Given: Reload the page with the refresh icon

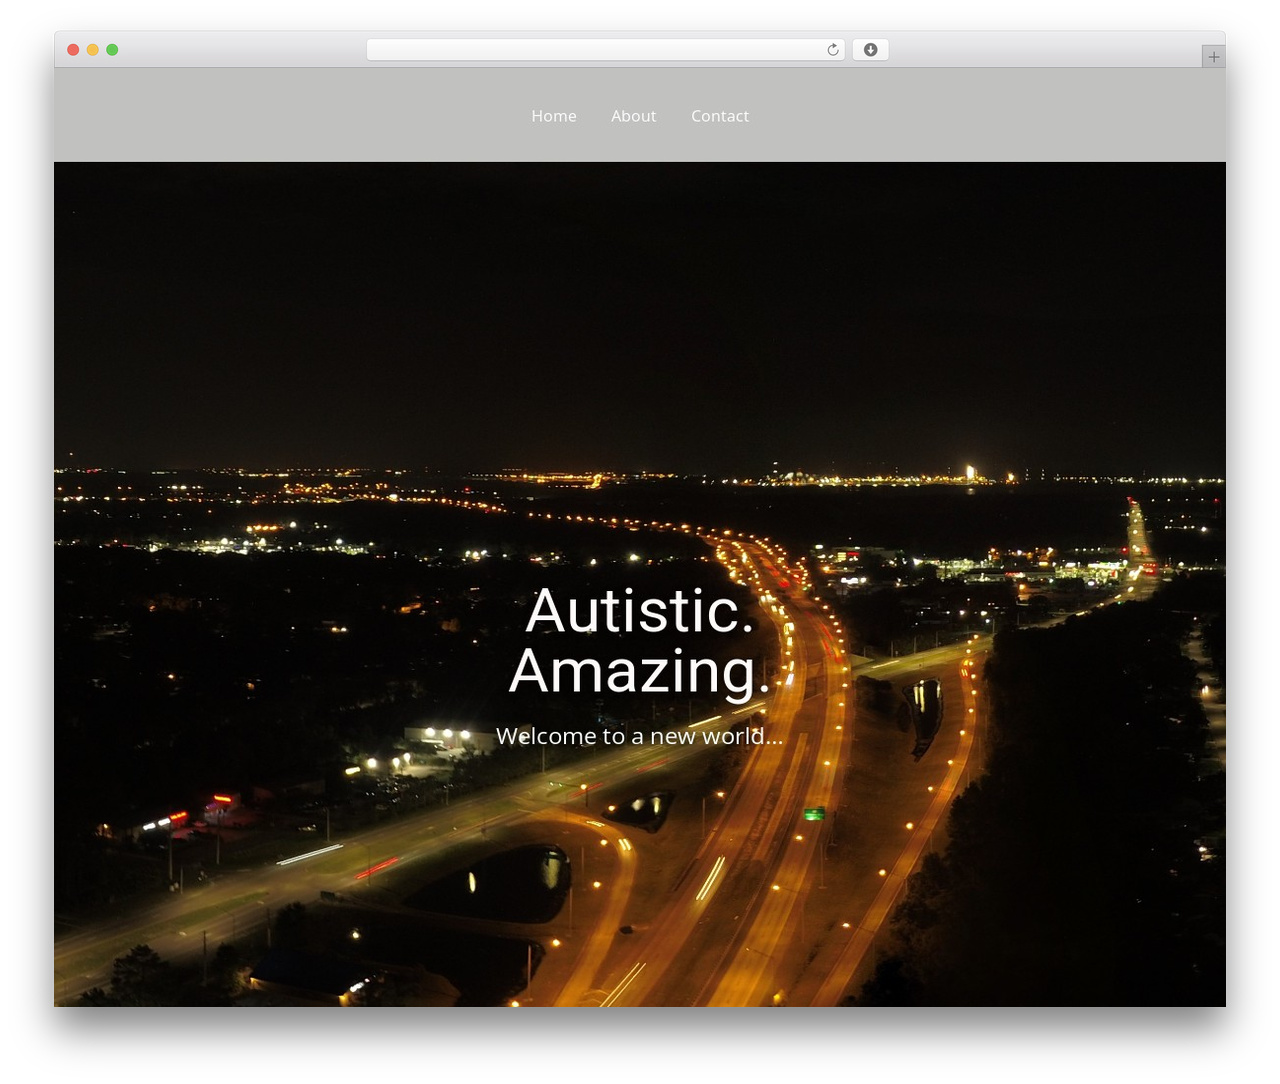Looking at the screenshot, I should 833,50.
